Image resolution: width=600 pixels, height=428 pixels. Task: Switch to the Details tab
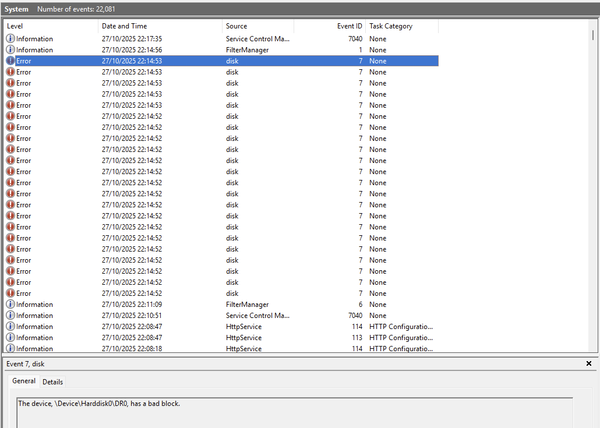coord(52,382)
